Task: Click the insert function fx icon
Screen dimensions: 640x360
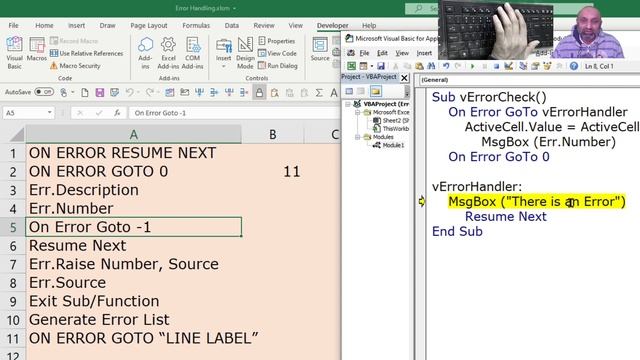Action: (117, 113)
